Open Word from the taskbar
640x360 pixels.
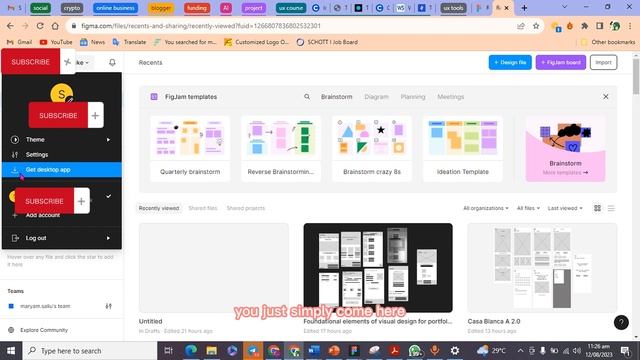pos(314,351)
